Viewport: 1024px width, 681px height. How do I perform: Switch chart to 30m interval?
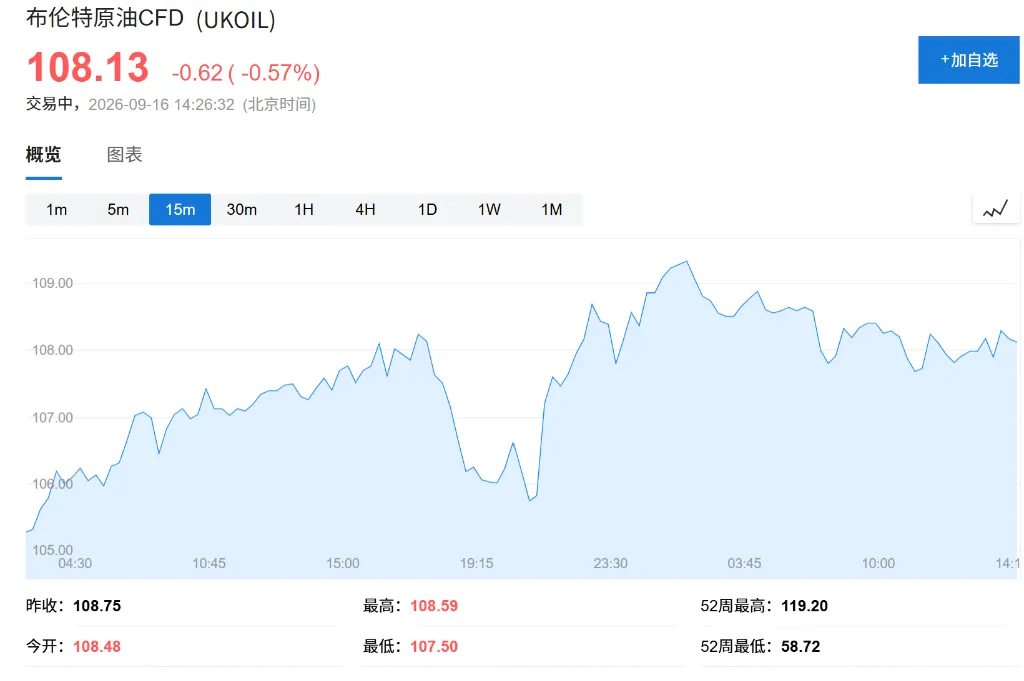pos(242,210)
